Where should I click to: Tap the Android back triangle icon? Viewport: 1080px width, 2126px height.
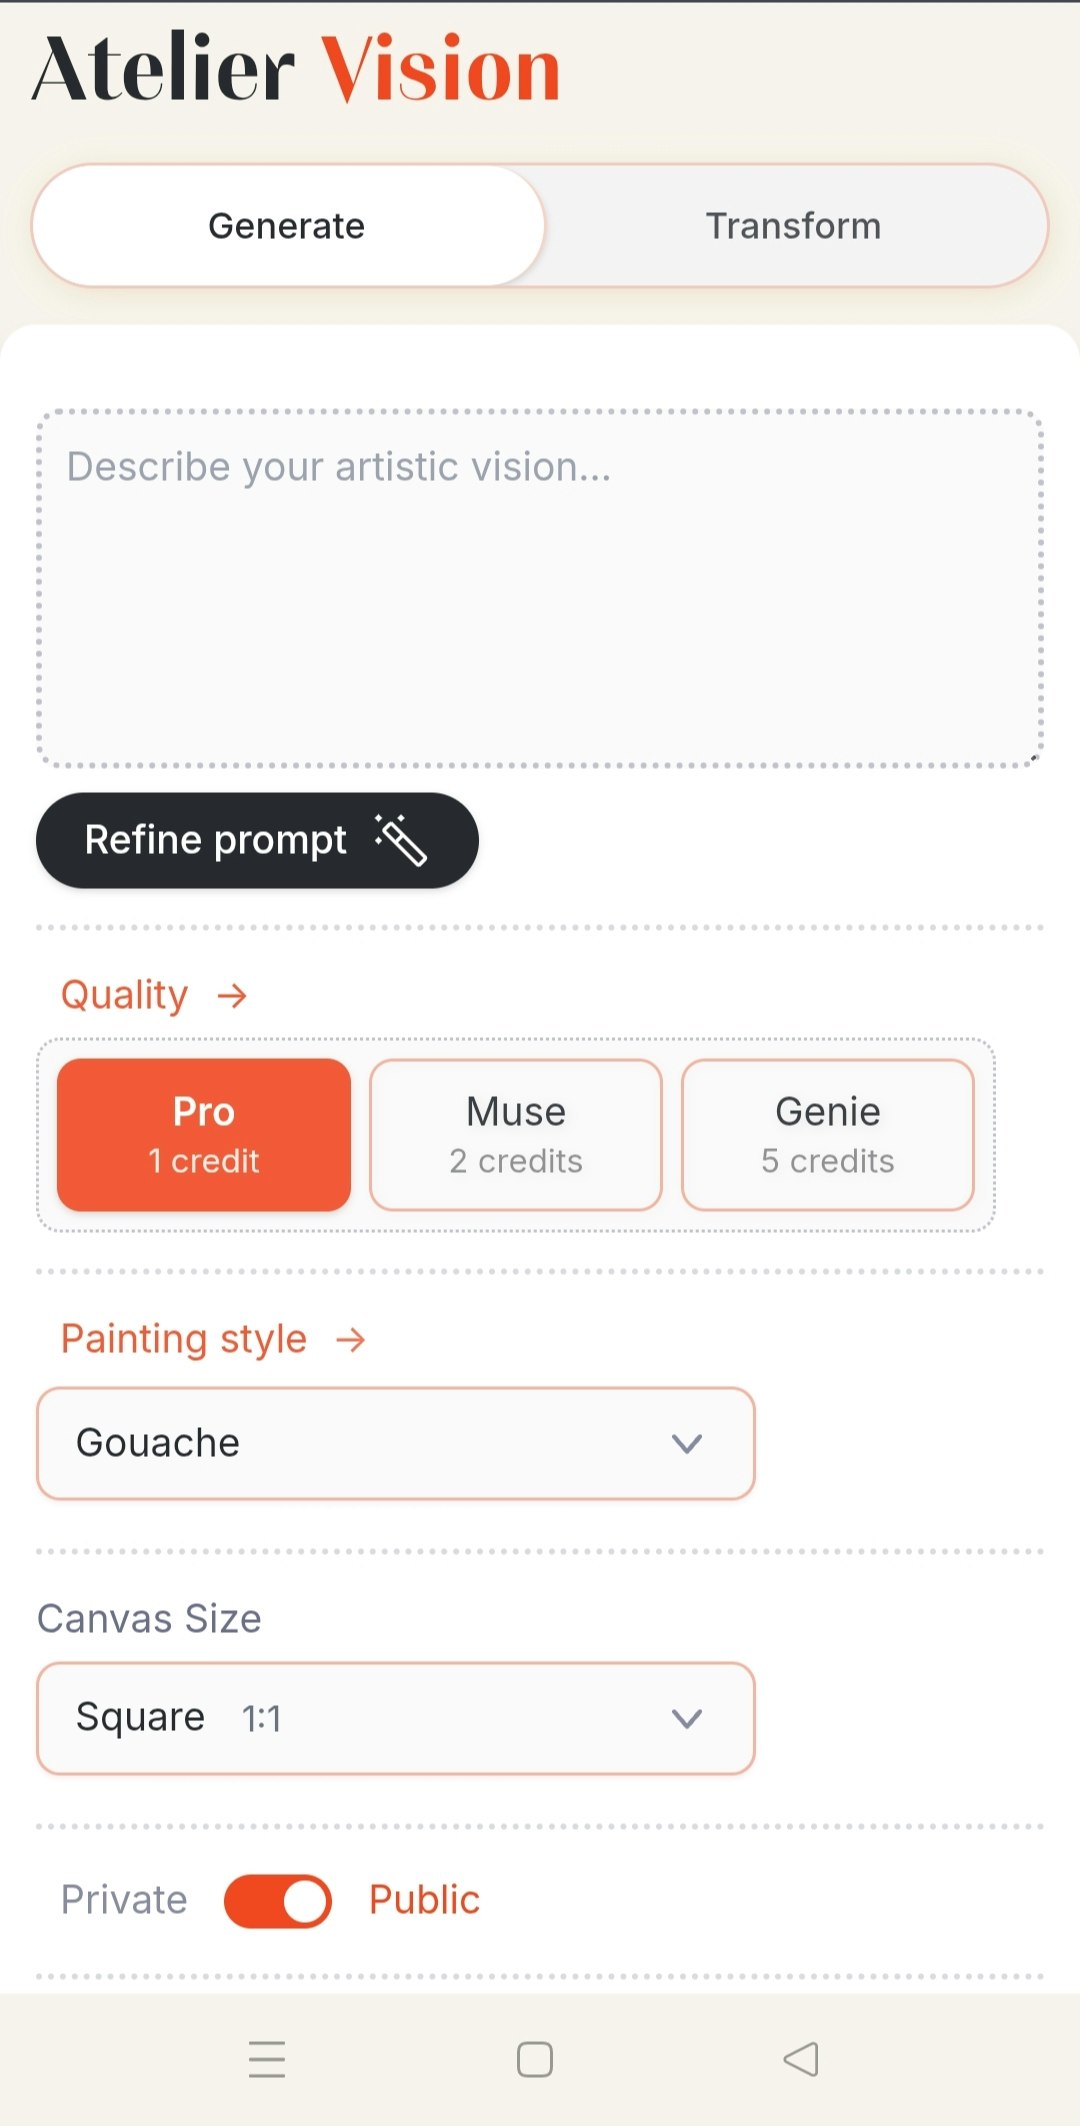pyautogui.click(x=801, y=2060)
